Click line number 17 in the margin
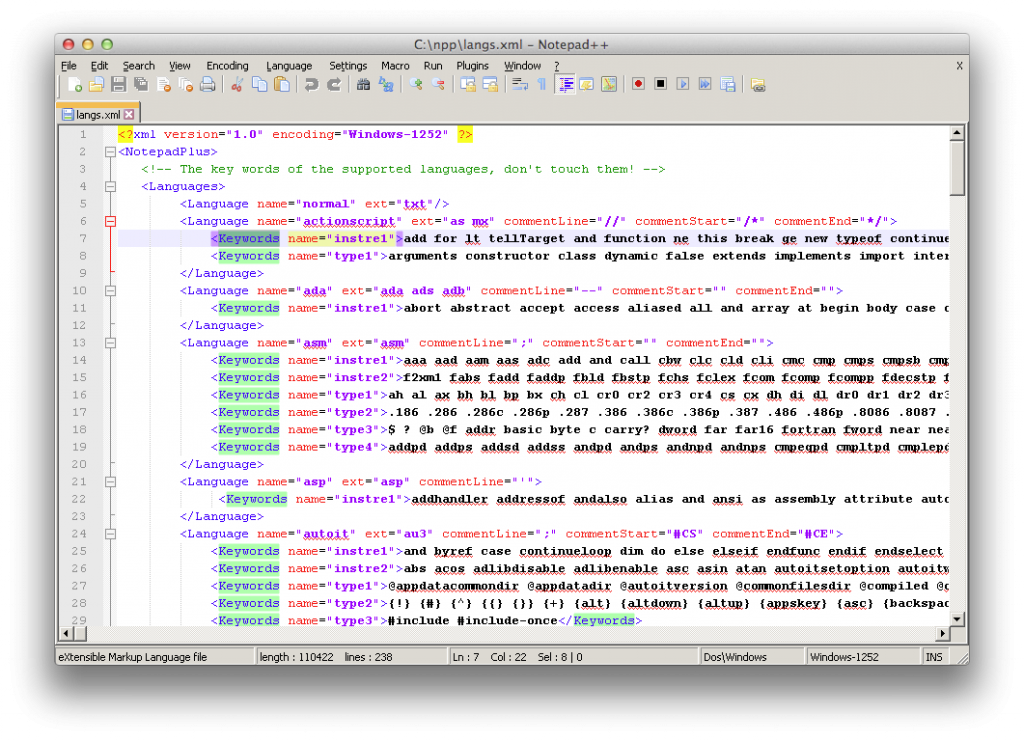The width and height of the screenshot is (1024, 741). pyautogui.click(x=79, y=413)
